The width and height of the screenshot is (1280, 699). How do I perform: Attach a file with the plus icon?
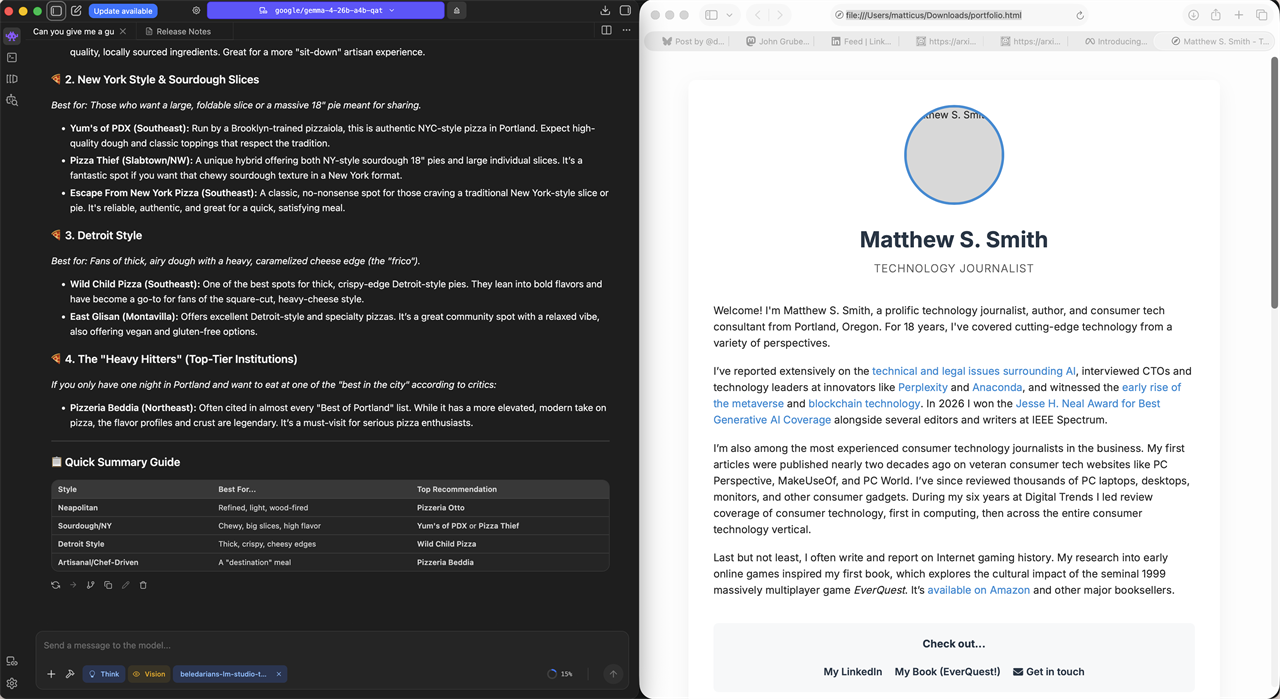pyautogui.click(x=51, y=674)
